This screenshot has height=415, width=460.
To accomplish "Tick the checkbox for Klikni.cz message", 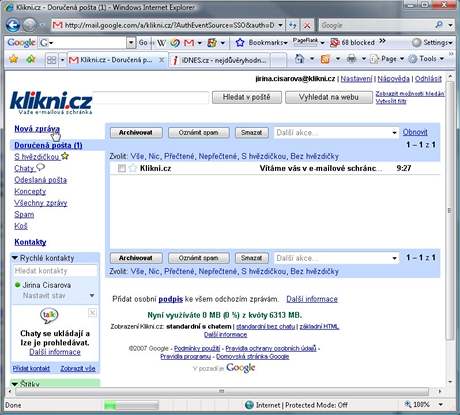I will [x=122, y=168].
